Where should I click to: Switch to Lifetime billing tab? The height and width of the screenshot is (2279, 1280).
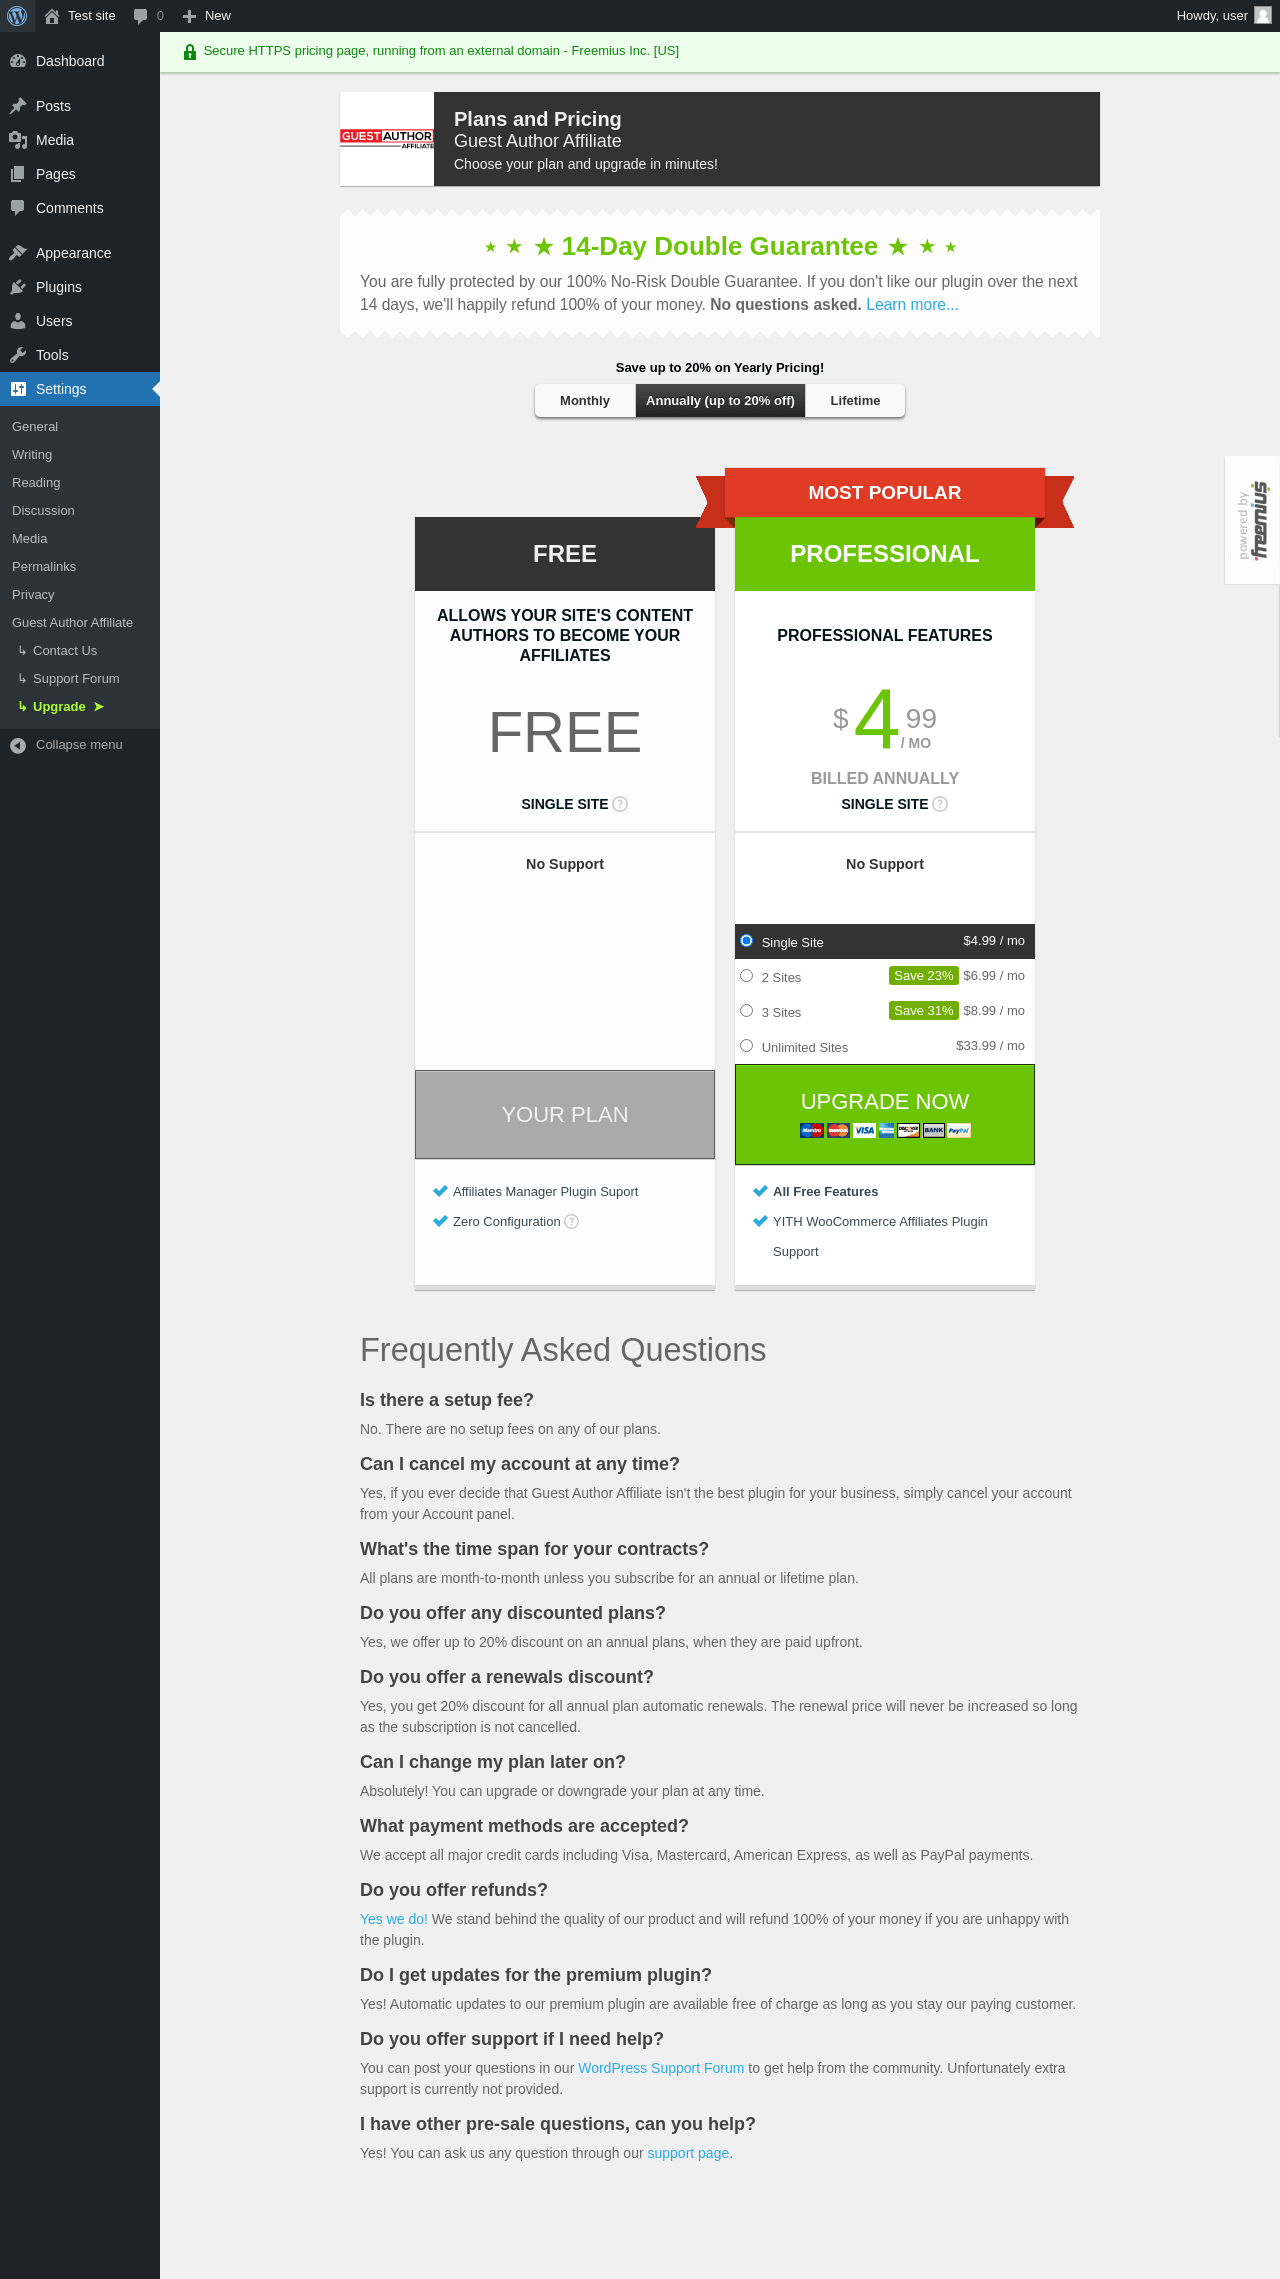point(855,401)
